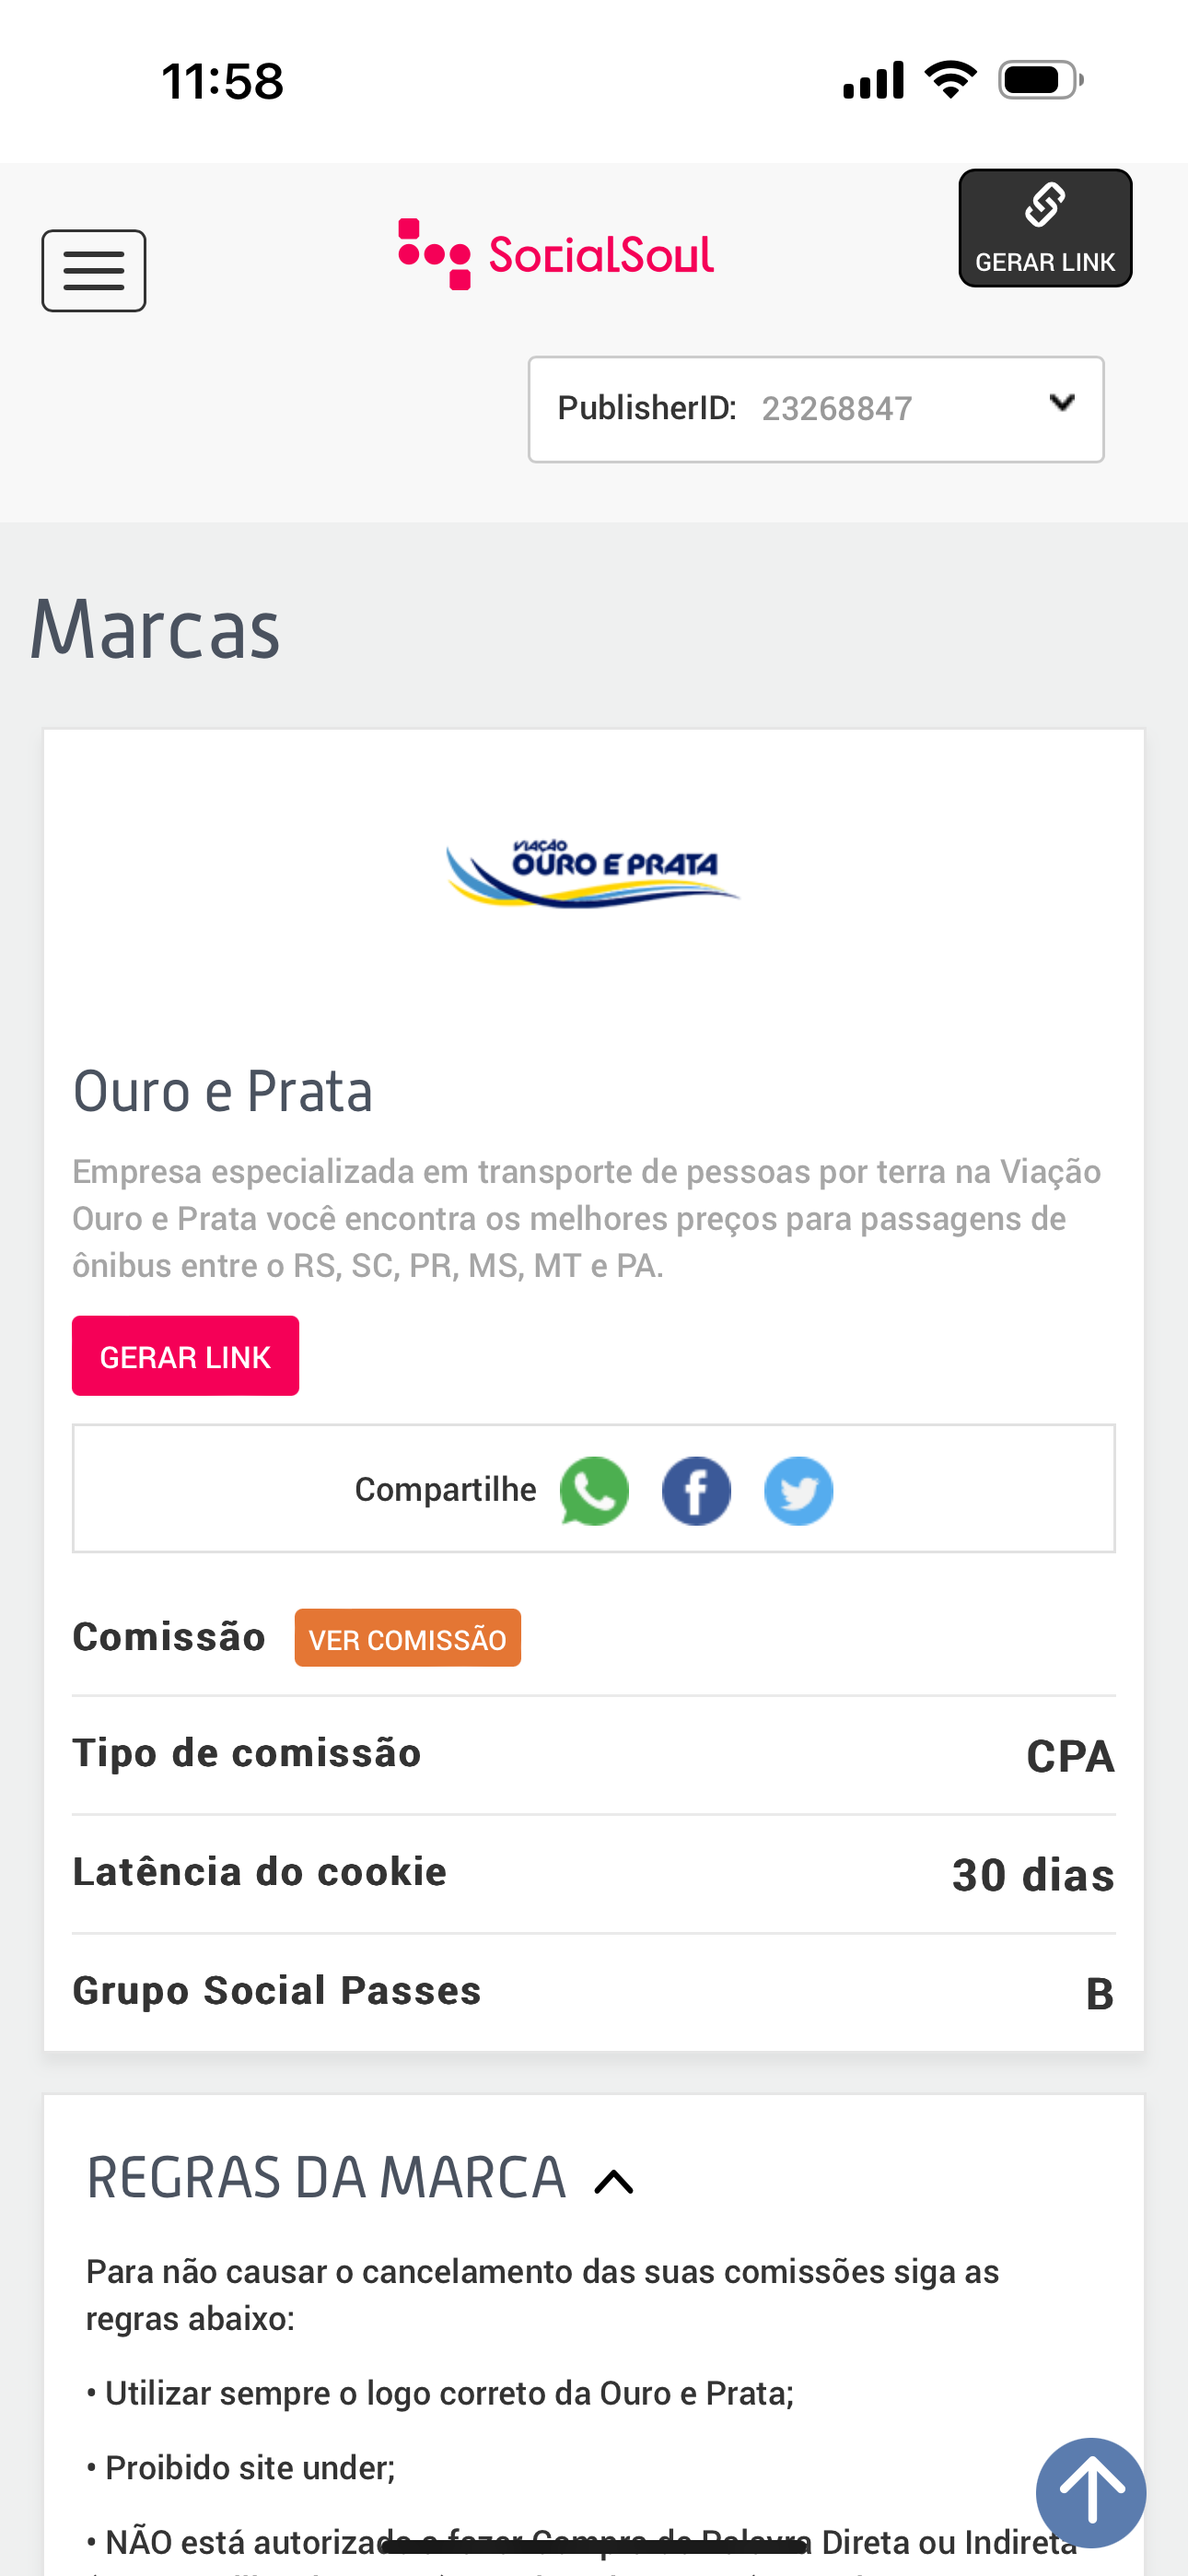
Task: Share via the Twitter icon
Action: (x=798, y=1490)
